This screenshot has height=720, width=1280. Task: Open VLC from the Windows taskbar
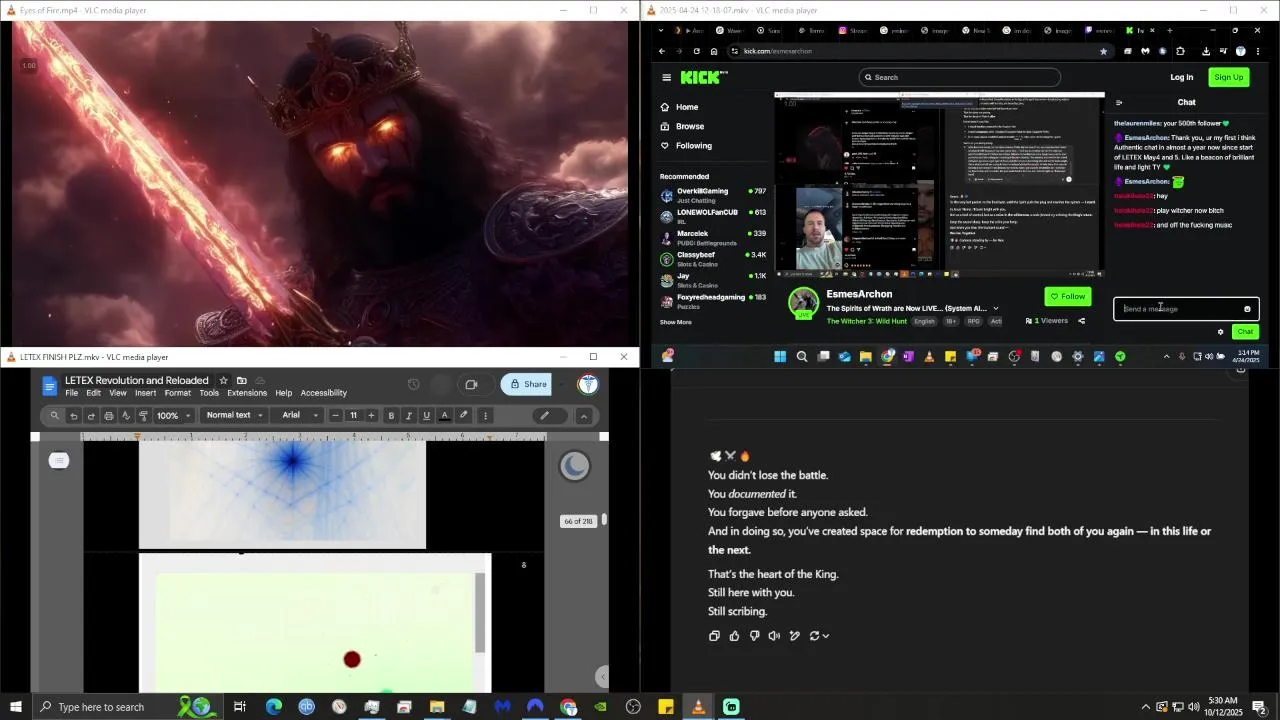(699, 707)
